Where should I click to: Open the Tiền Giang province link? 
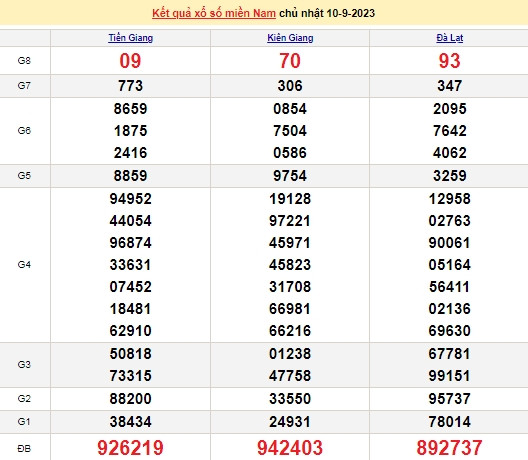131,38
